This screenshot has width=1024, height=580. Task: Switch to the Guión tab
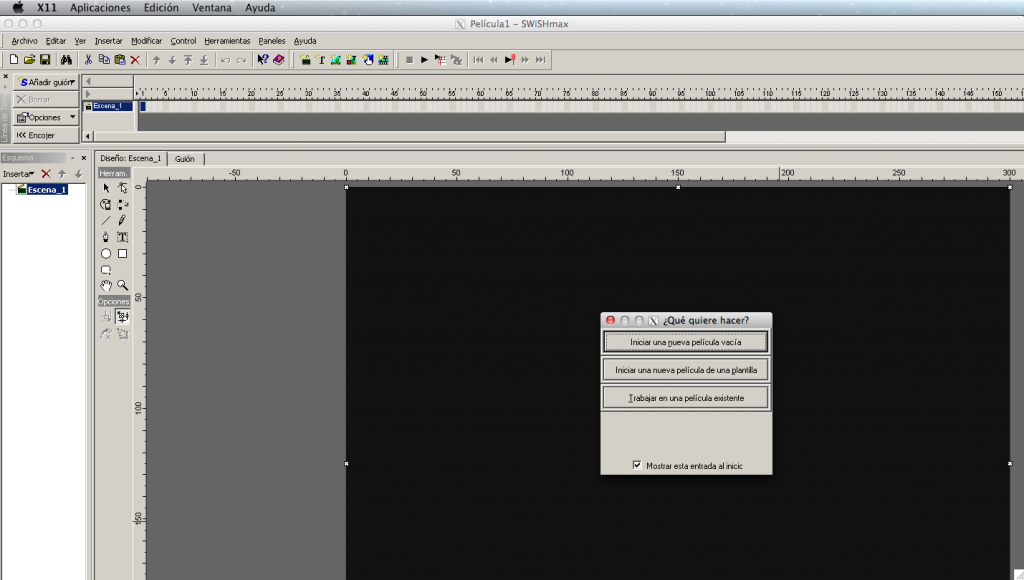coord(185,159)
